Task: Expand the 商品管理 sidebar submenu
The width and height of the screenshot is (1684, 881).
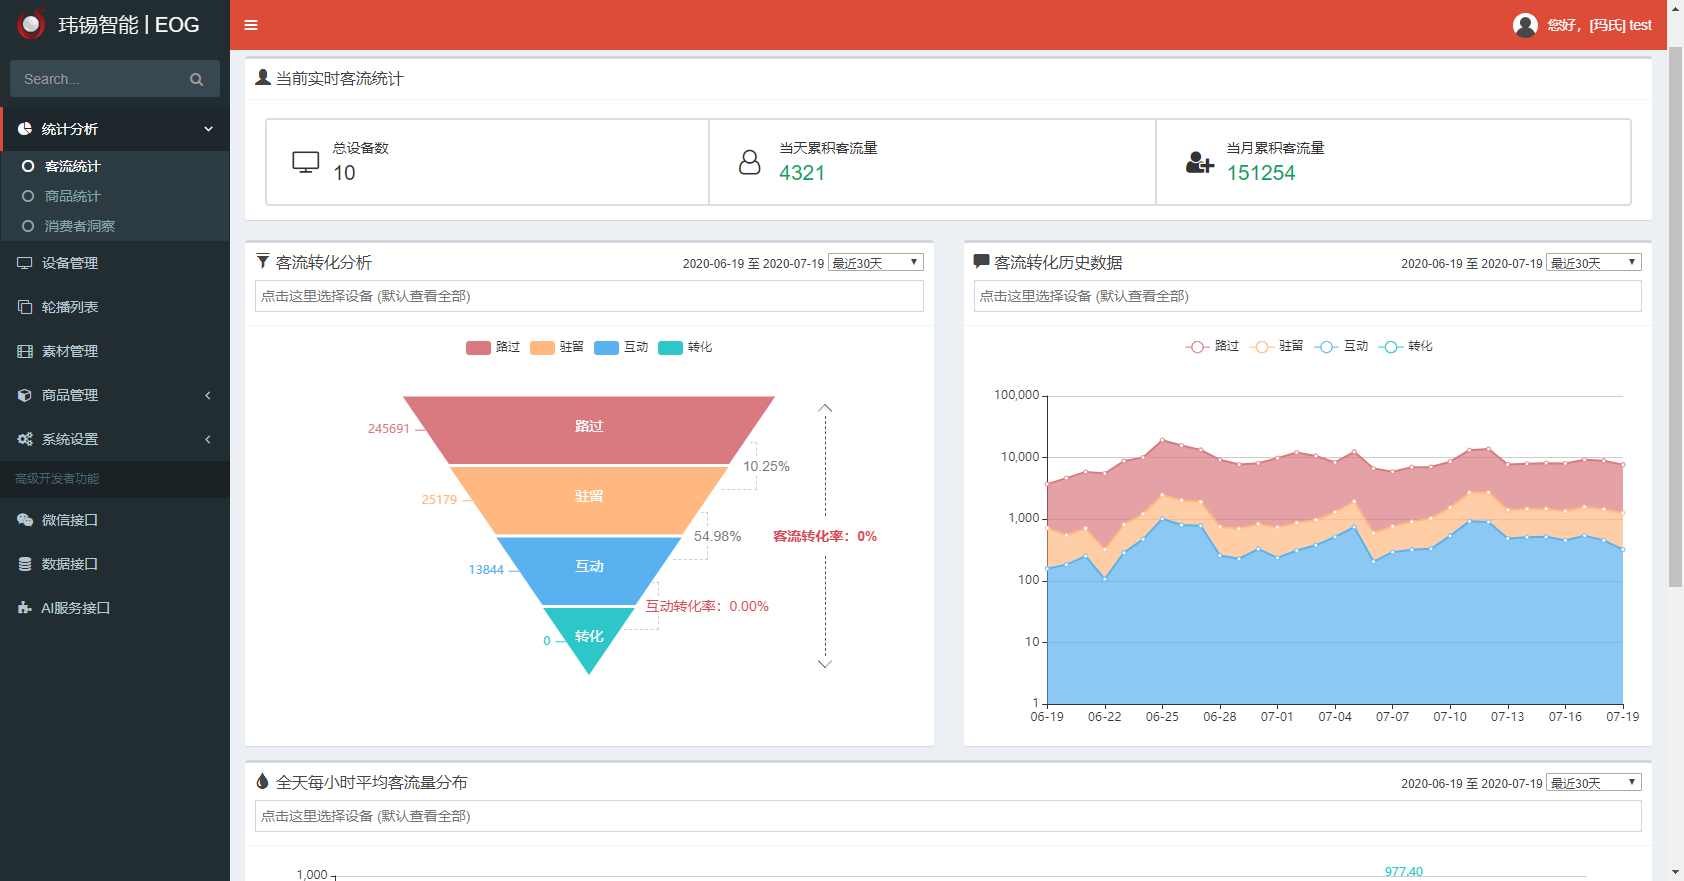Action: click(114, 395)
